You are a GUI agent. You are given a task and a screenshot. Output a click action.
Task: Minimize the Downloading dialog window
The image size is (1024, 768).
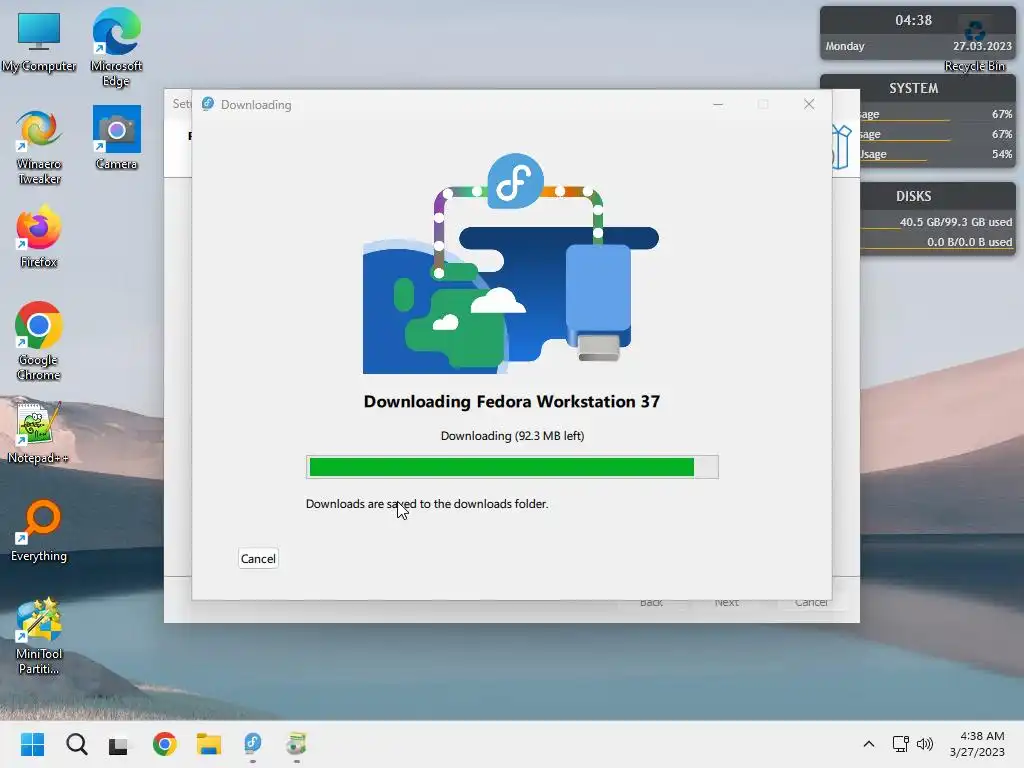coord(718,104)
